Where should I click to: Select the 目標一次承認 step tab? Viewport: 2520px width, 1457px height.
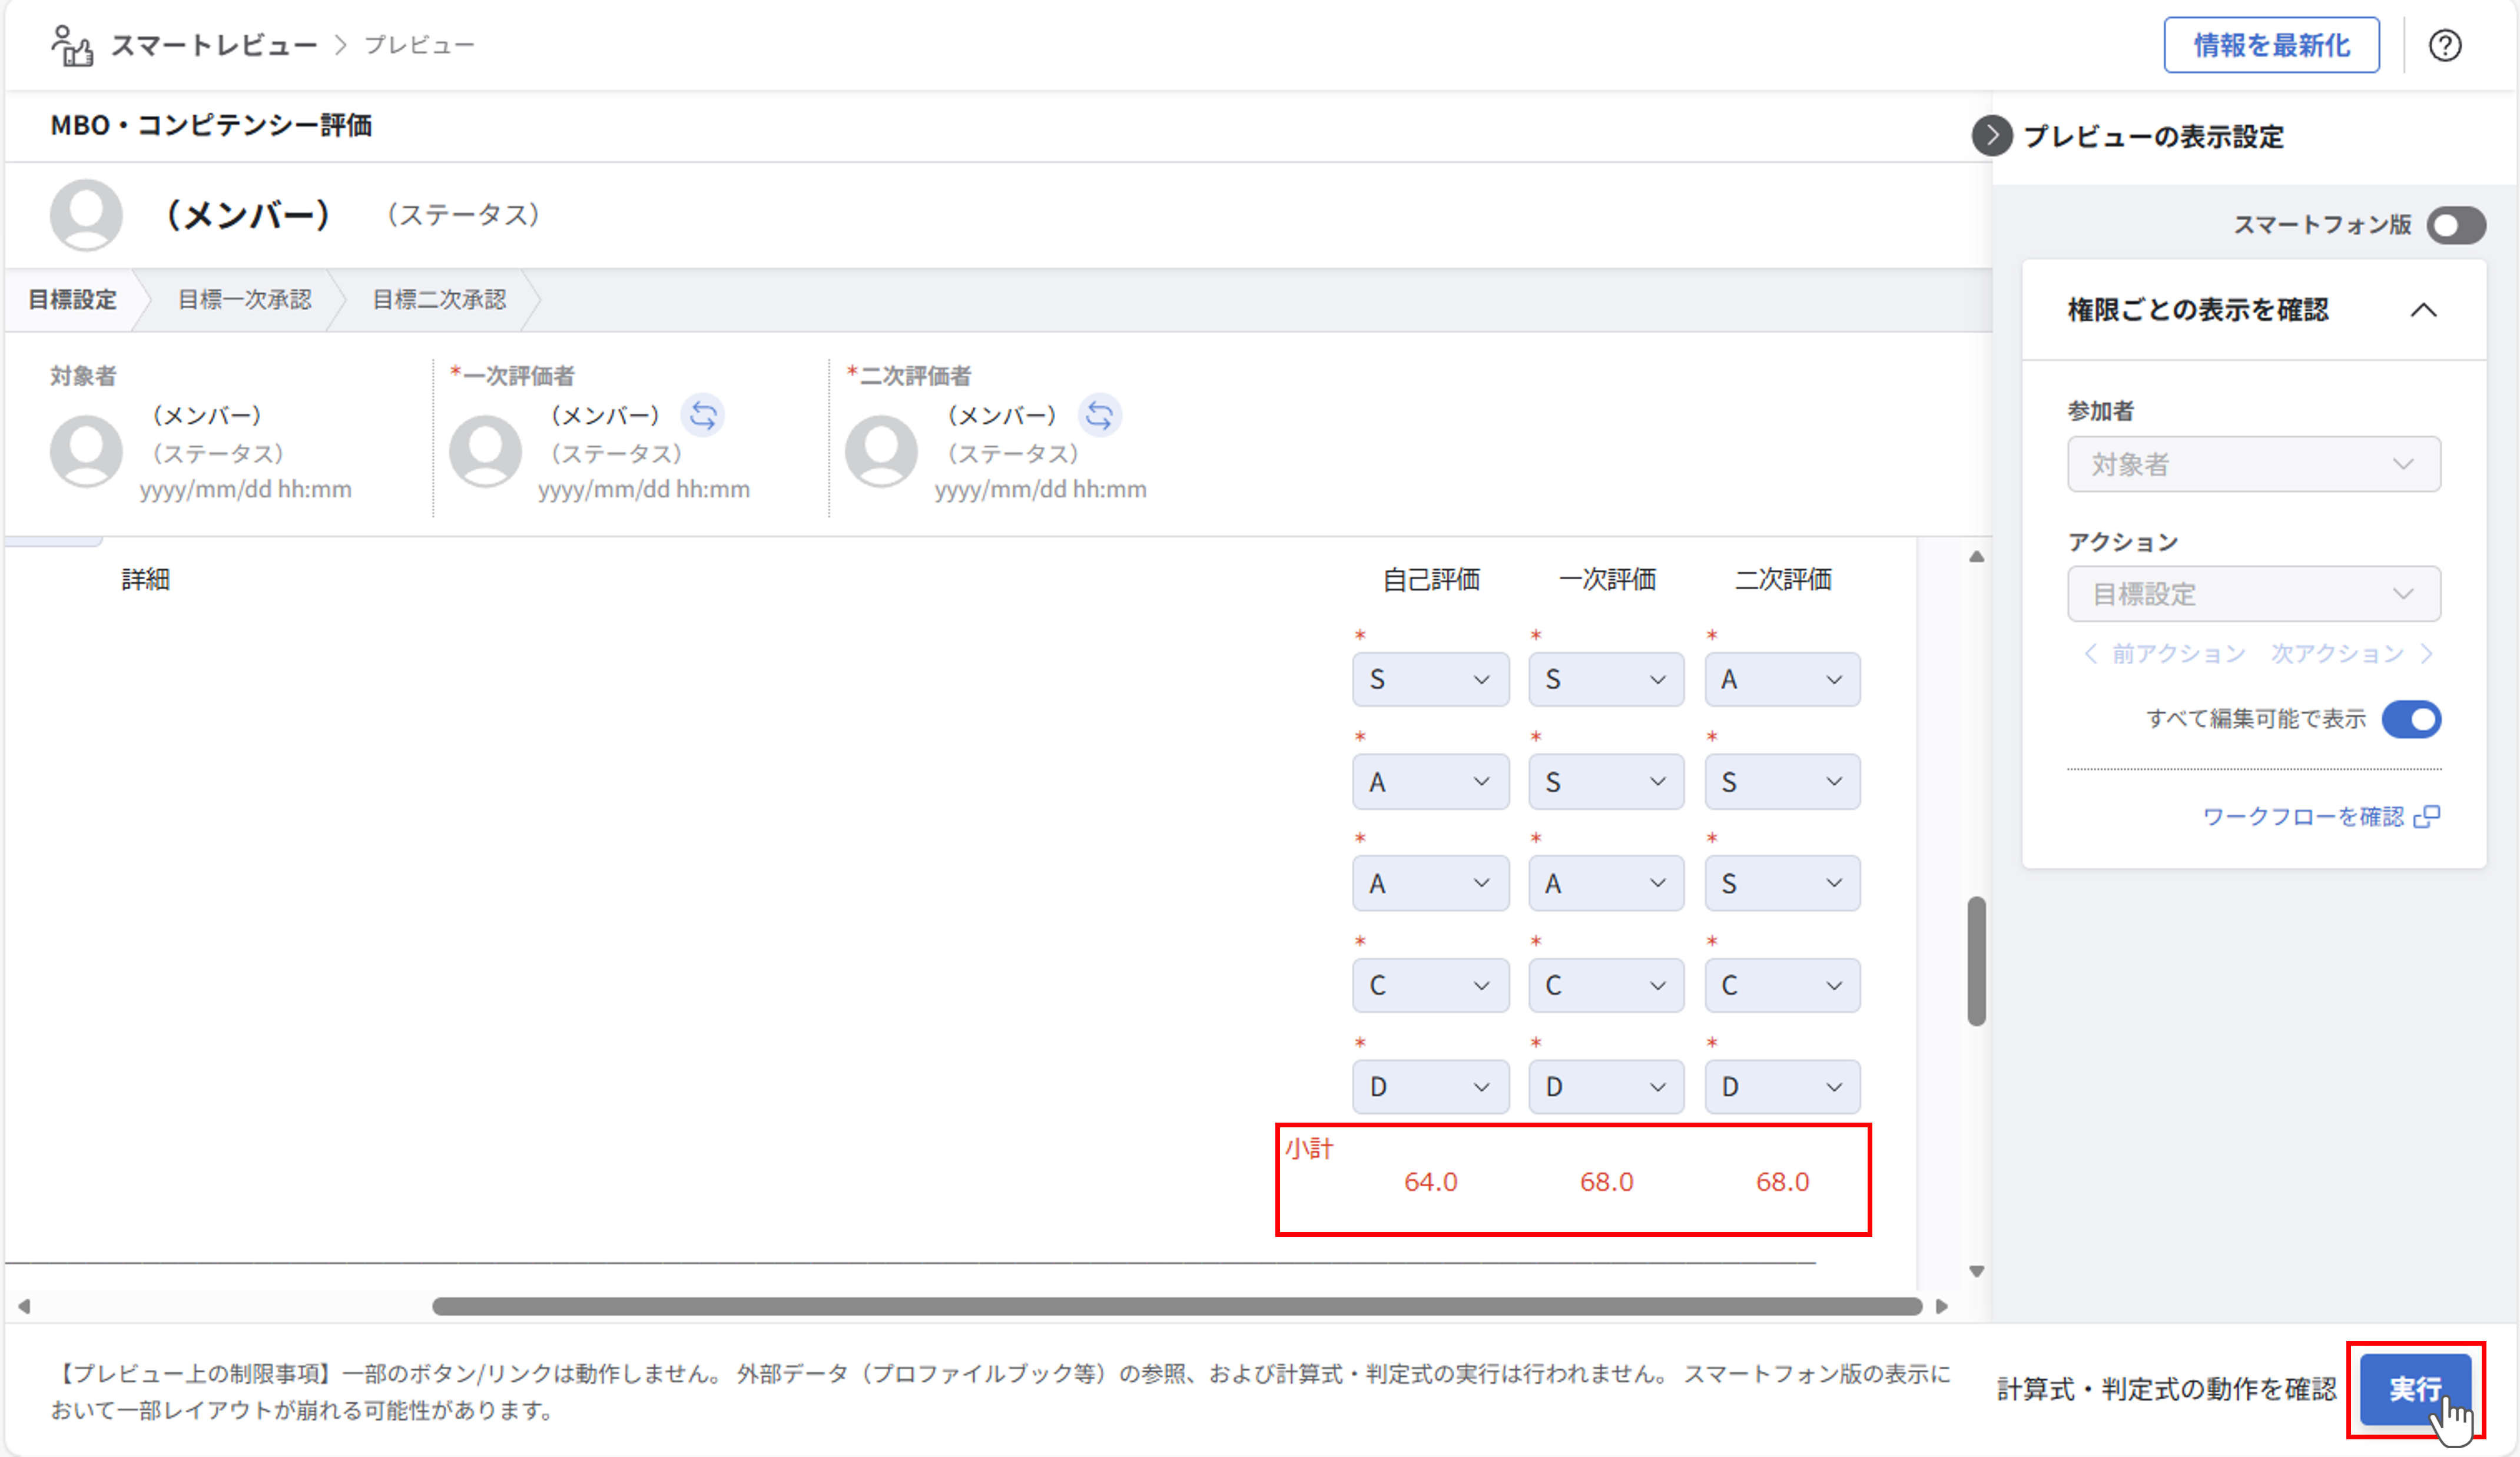(x=244, y=299)
